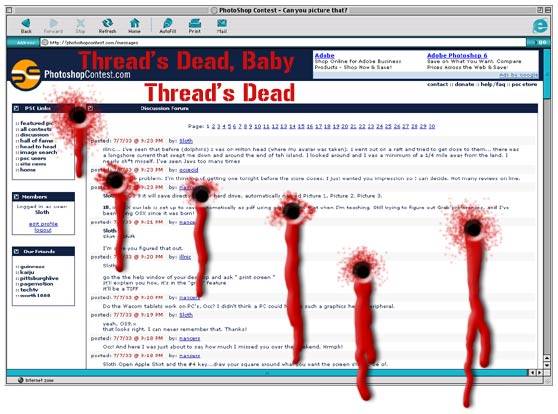Open the illnc username link
558x414 pixels.
[185, 257]
